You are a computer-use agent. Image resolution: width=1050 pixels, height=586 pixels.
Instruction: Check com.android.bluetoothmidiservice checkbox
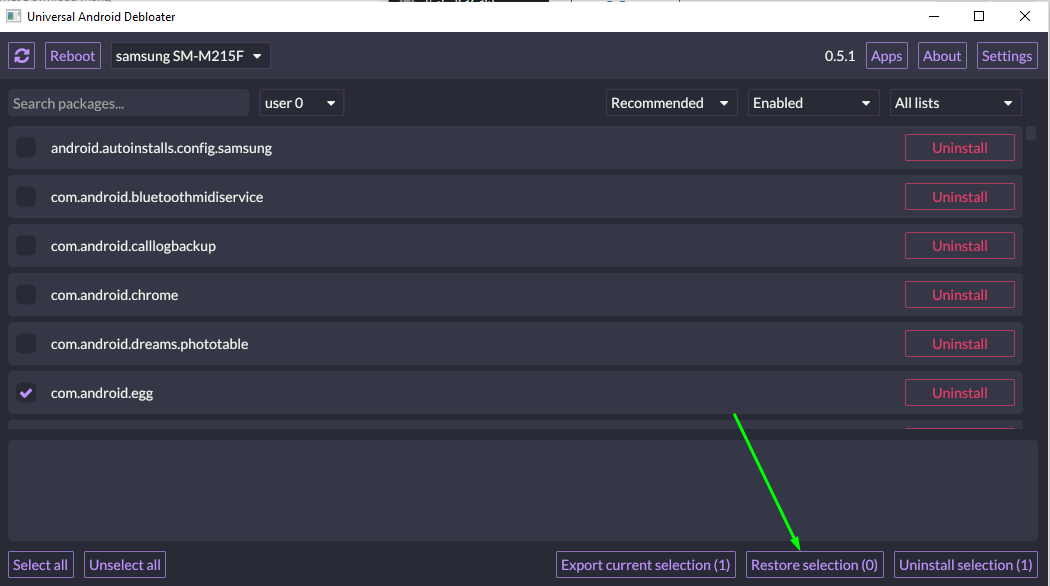click(26, 197)
